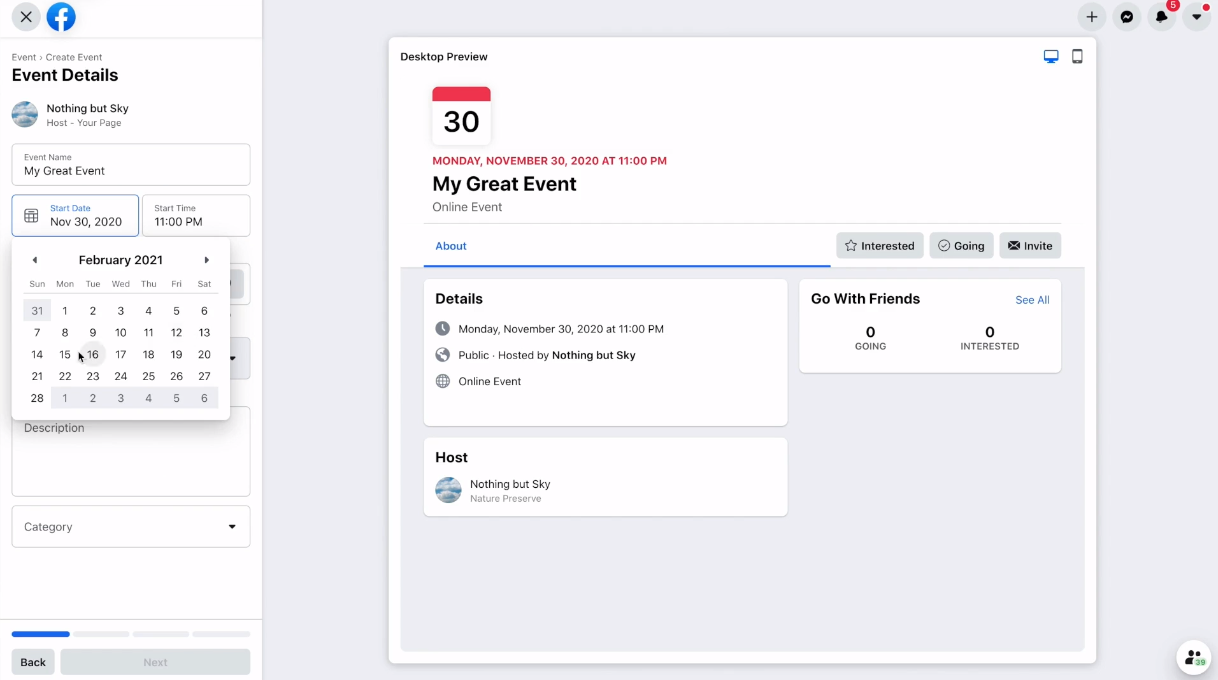Click the globe icon beside Public hosted info
1218x680 pixels.
[443, 354]
